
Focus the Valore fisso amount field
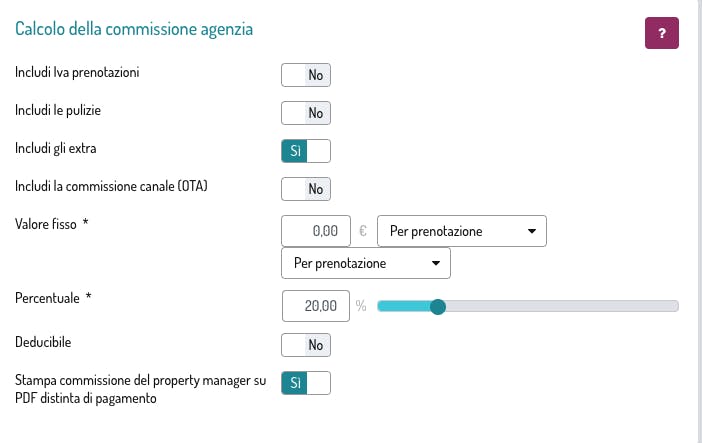click(316, 231)
